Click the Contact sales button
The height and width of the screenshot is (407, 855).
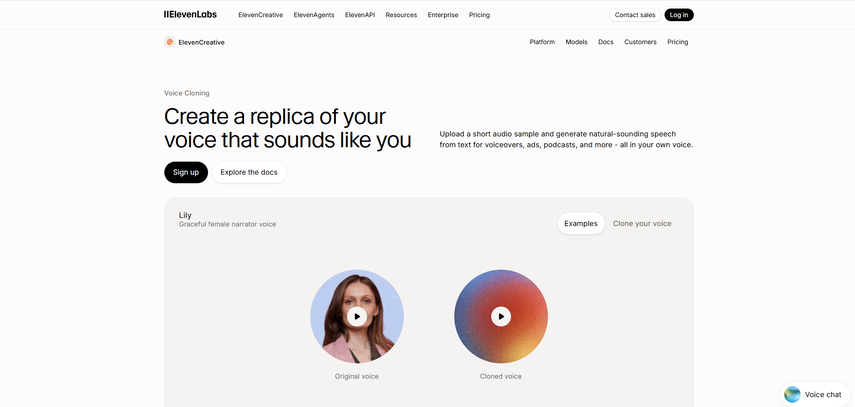(635, 15)
